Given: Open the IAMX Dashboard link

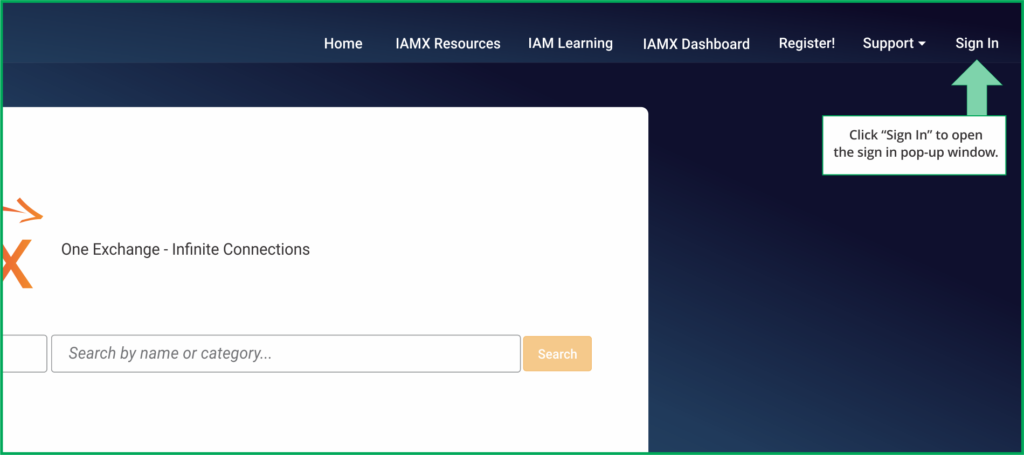Looking at the screenshot, I should tap(696, 44).
